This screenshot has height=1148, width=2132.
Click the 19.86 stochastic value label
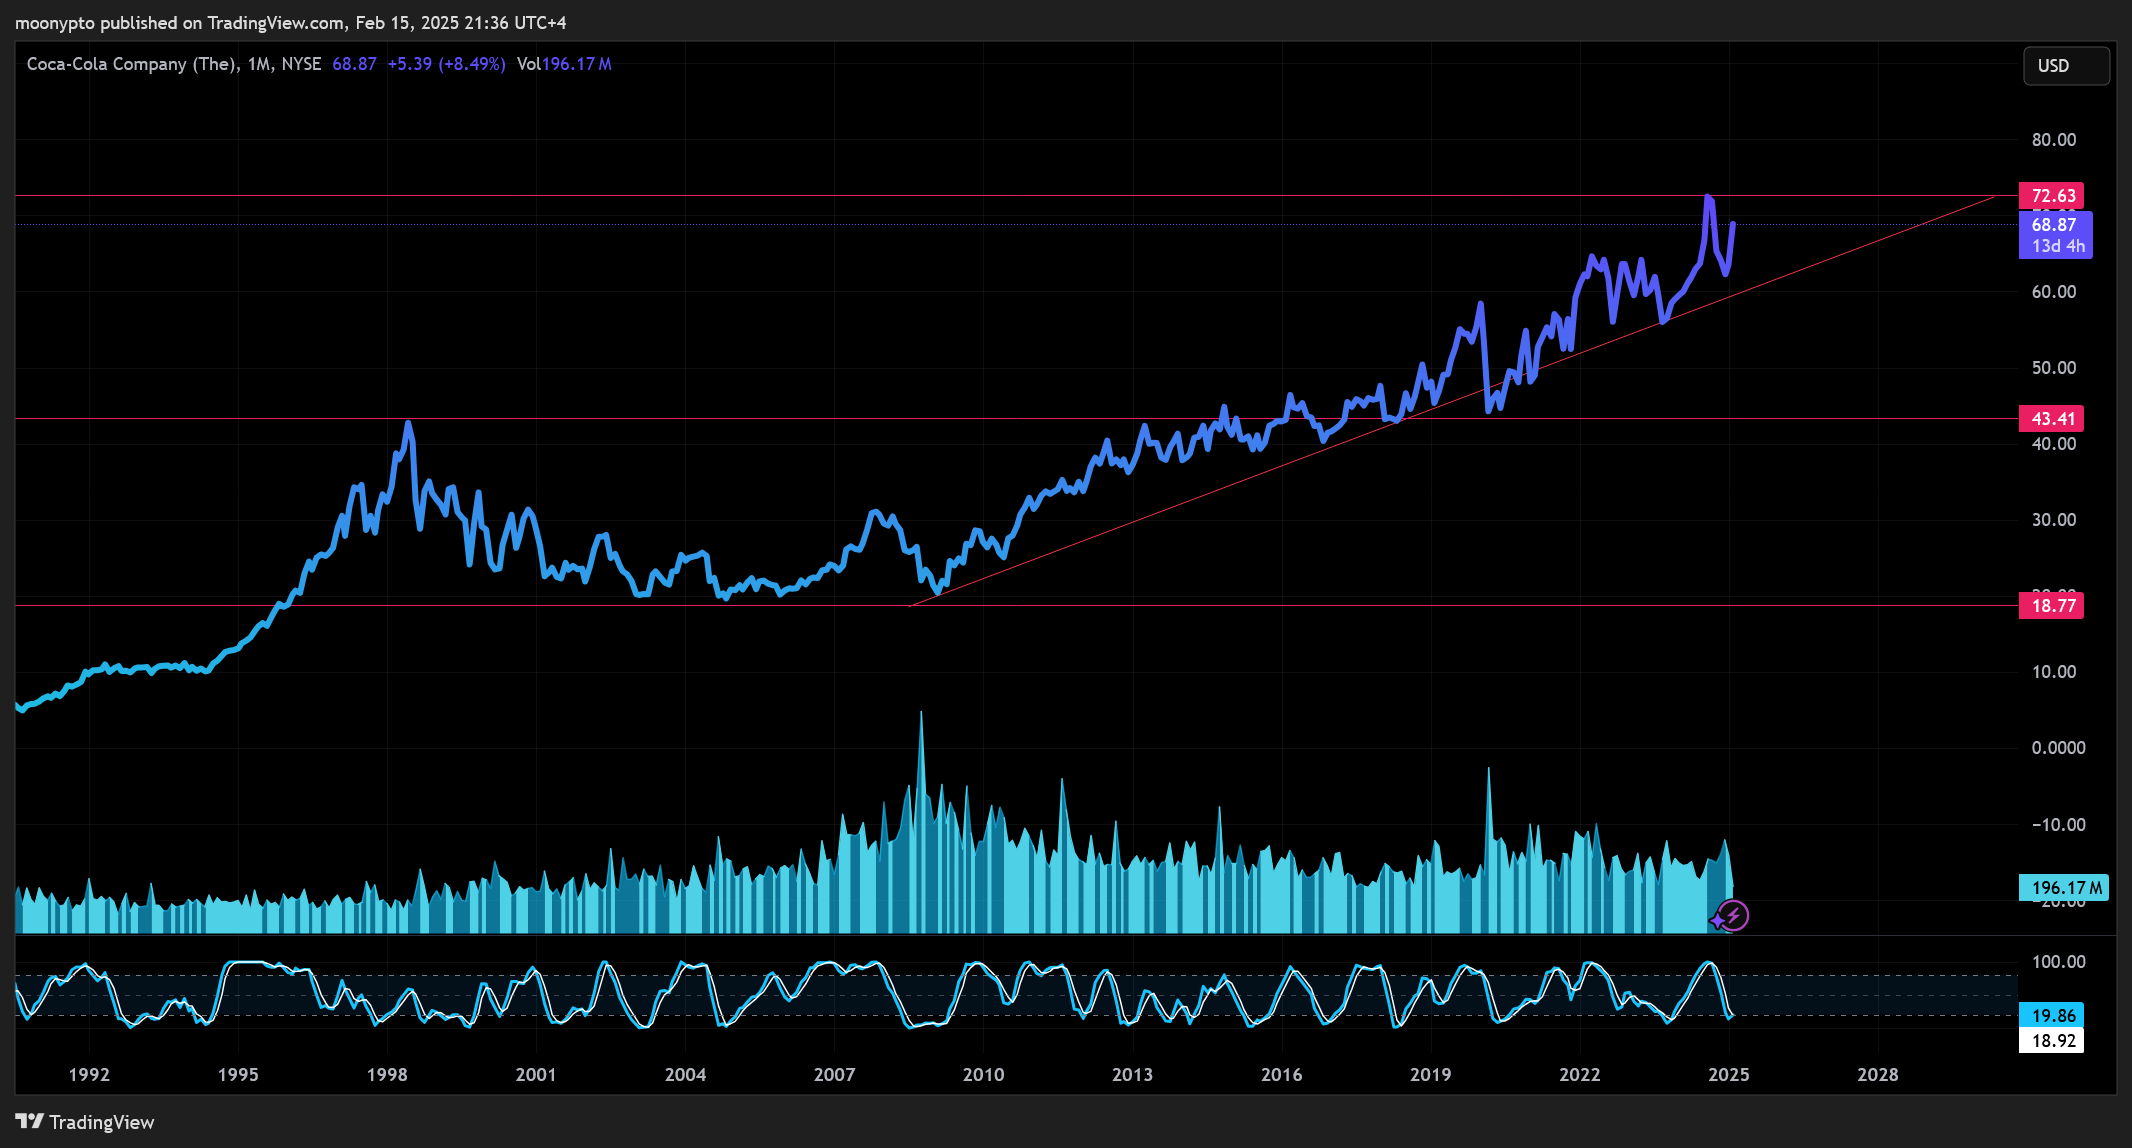[2051, 1015]
